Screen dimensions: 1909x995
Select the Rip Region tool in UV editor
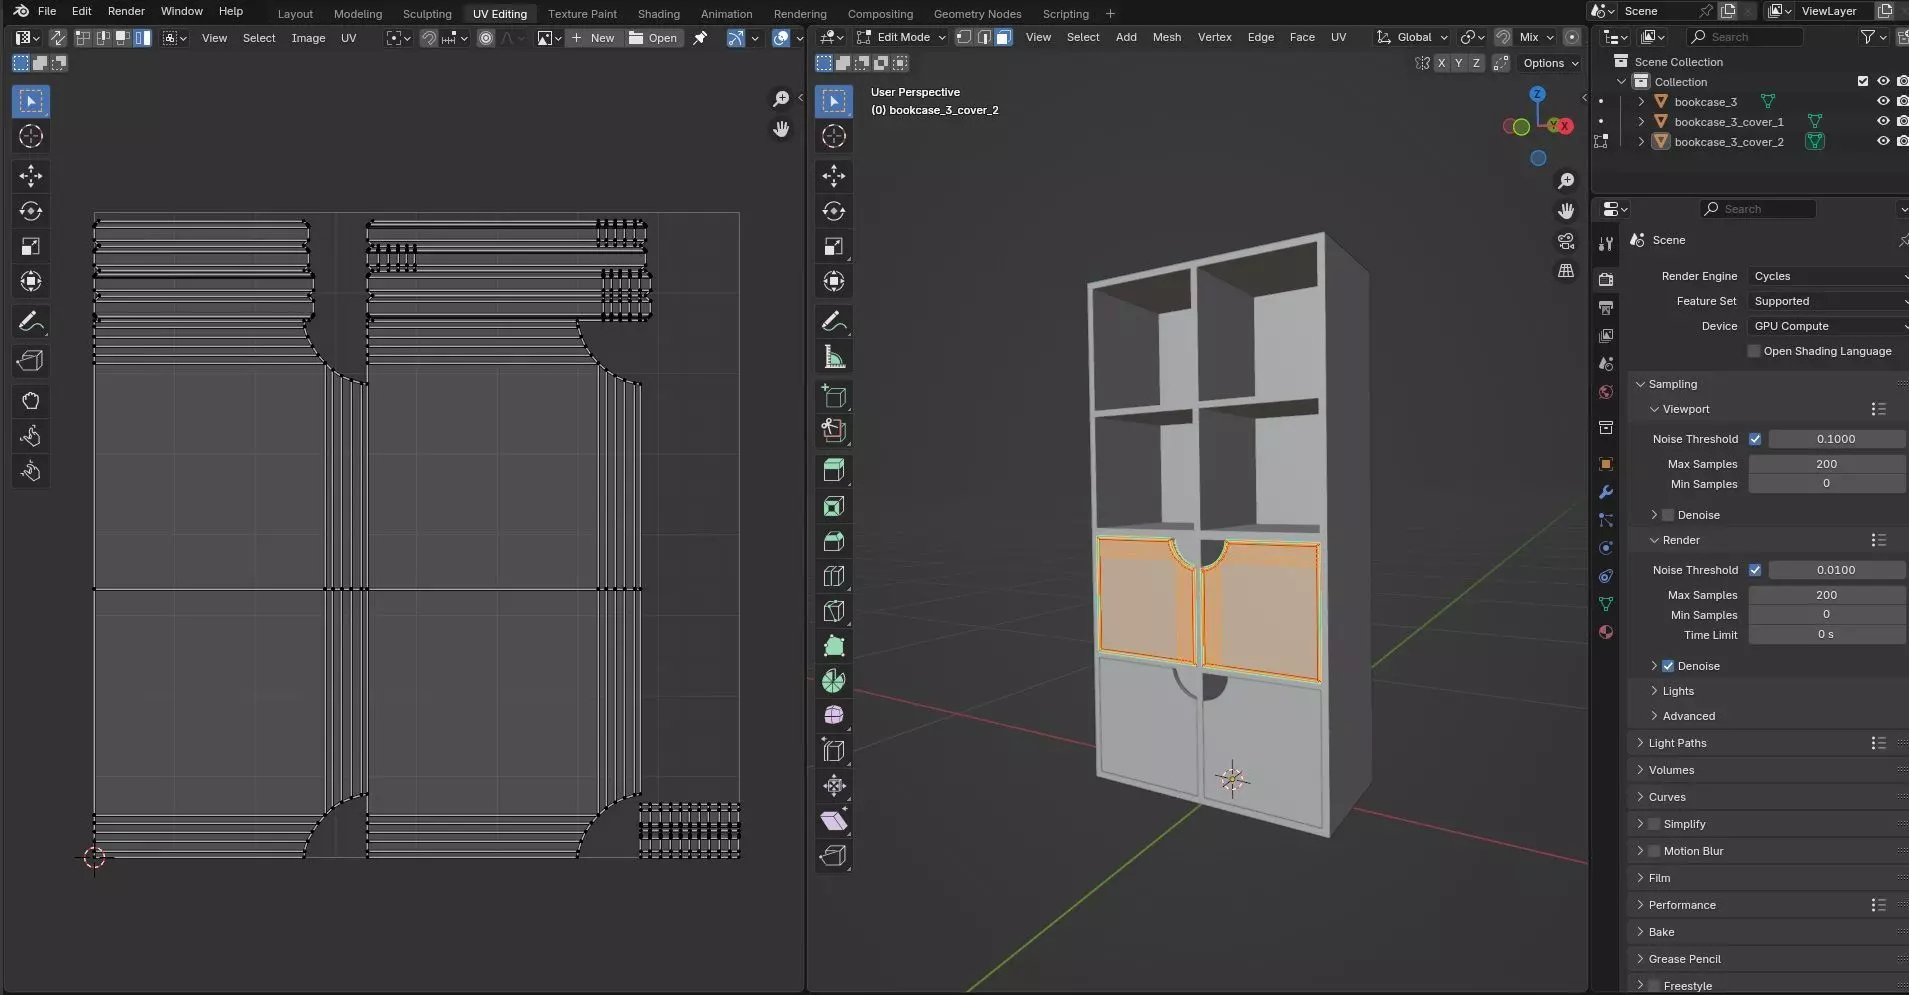pos(31,361)
